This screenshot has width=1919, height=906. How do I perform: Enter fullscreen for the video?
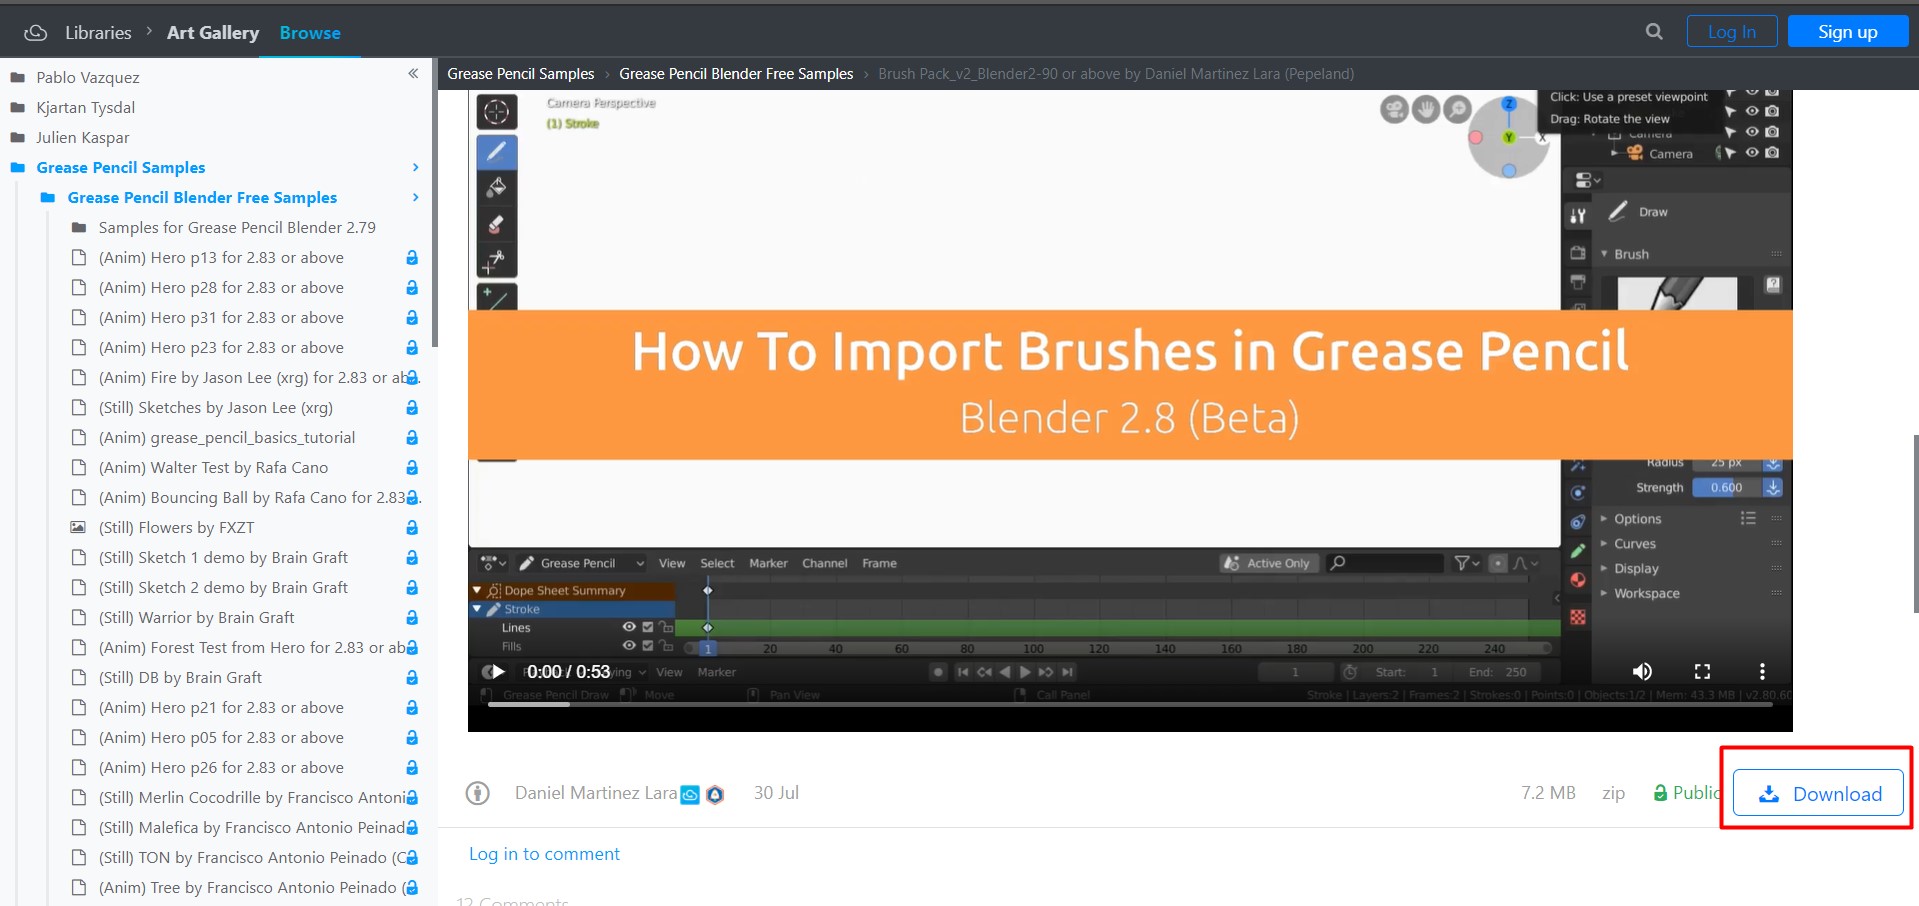tap(1702, 671)
